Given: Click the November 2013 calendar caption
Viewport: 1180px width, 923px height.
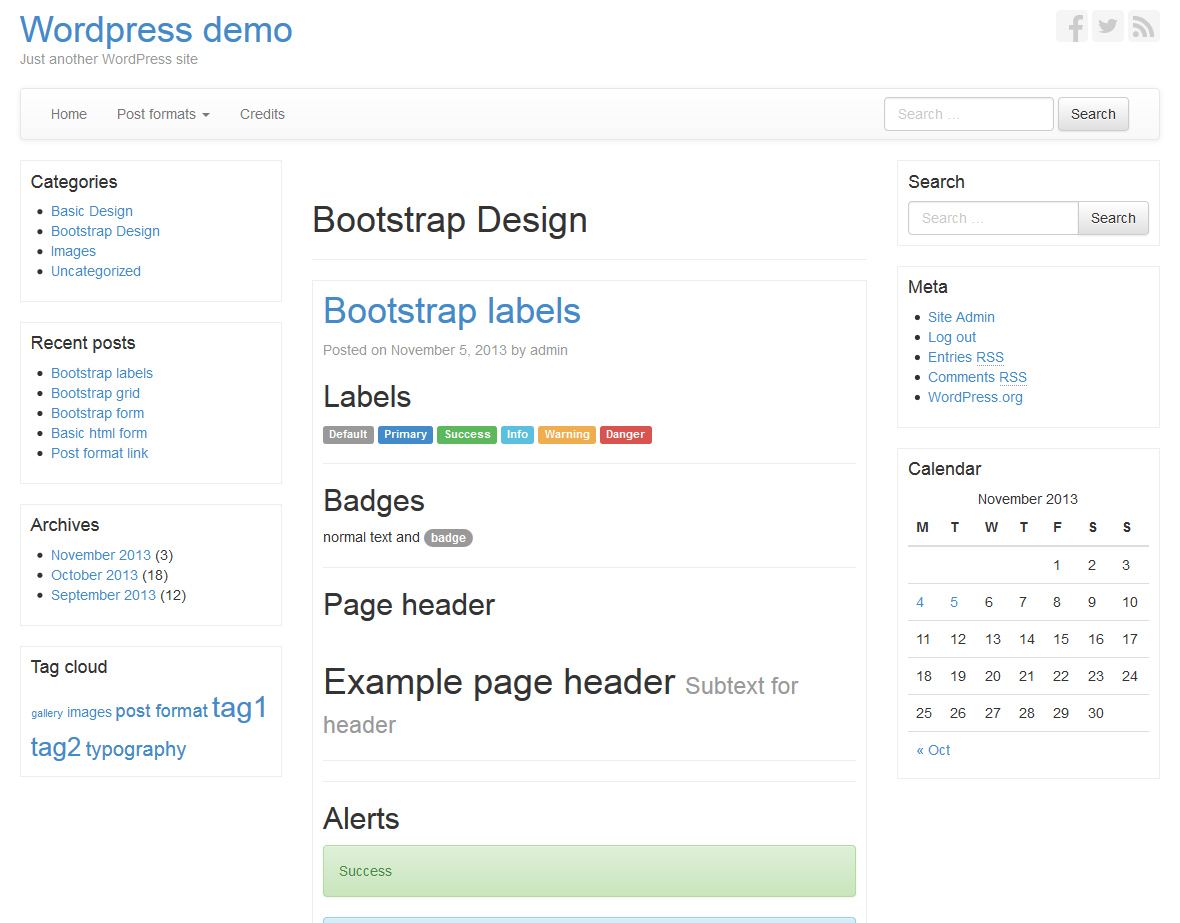Looking at the screenshot, I should [x=1028, y=499].
